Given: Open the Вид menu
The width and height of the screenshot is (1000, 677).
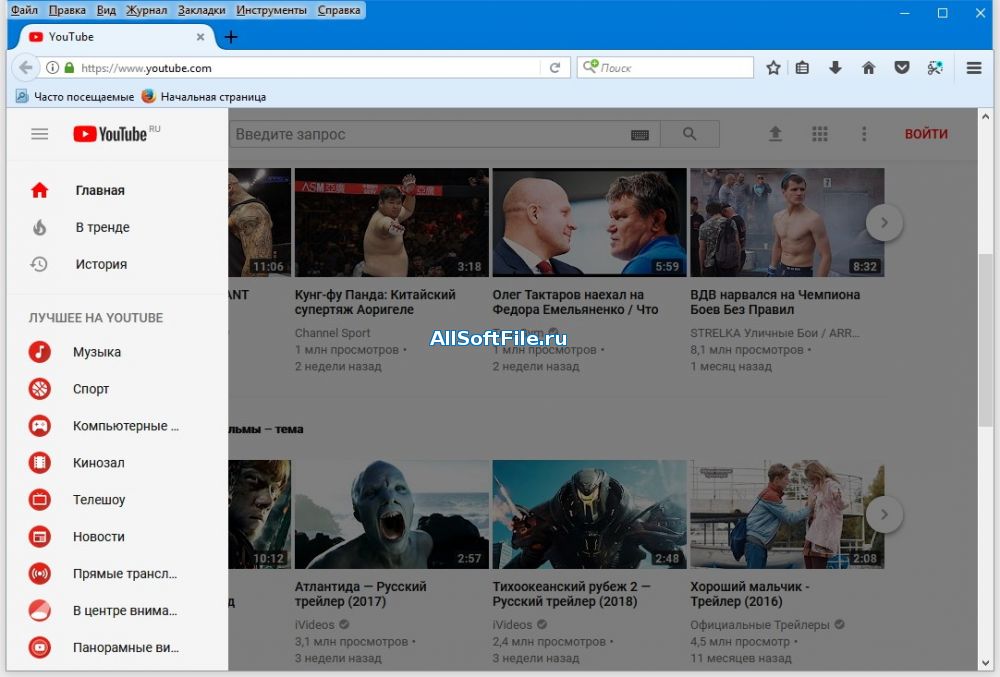Looking at the screenshot, I should pyautogui.click(x=106, y=10).
